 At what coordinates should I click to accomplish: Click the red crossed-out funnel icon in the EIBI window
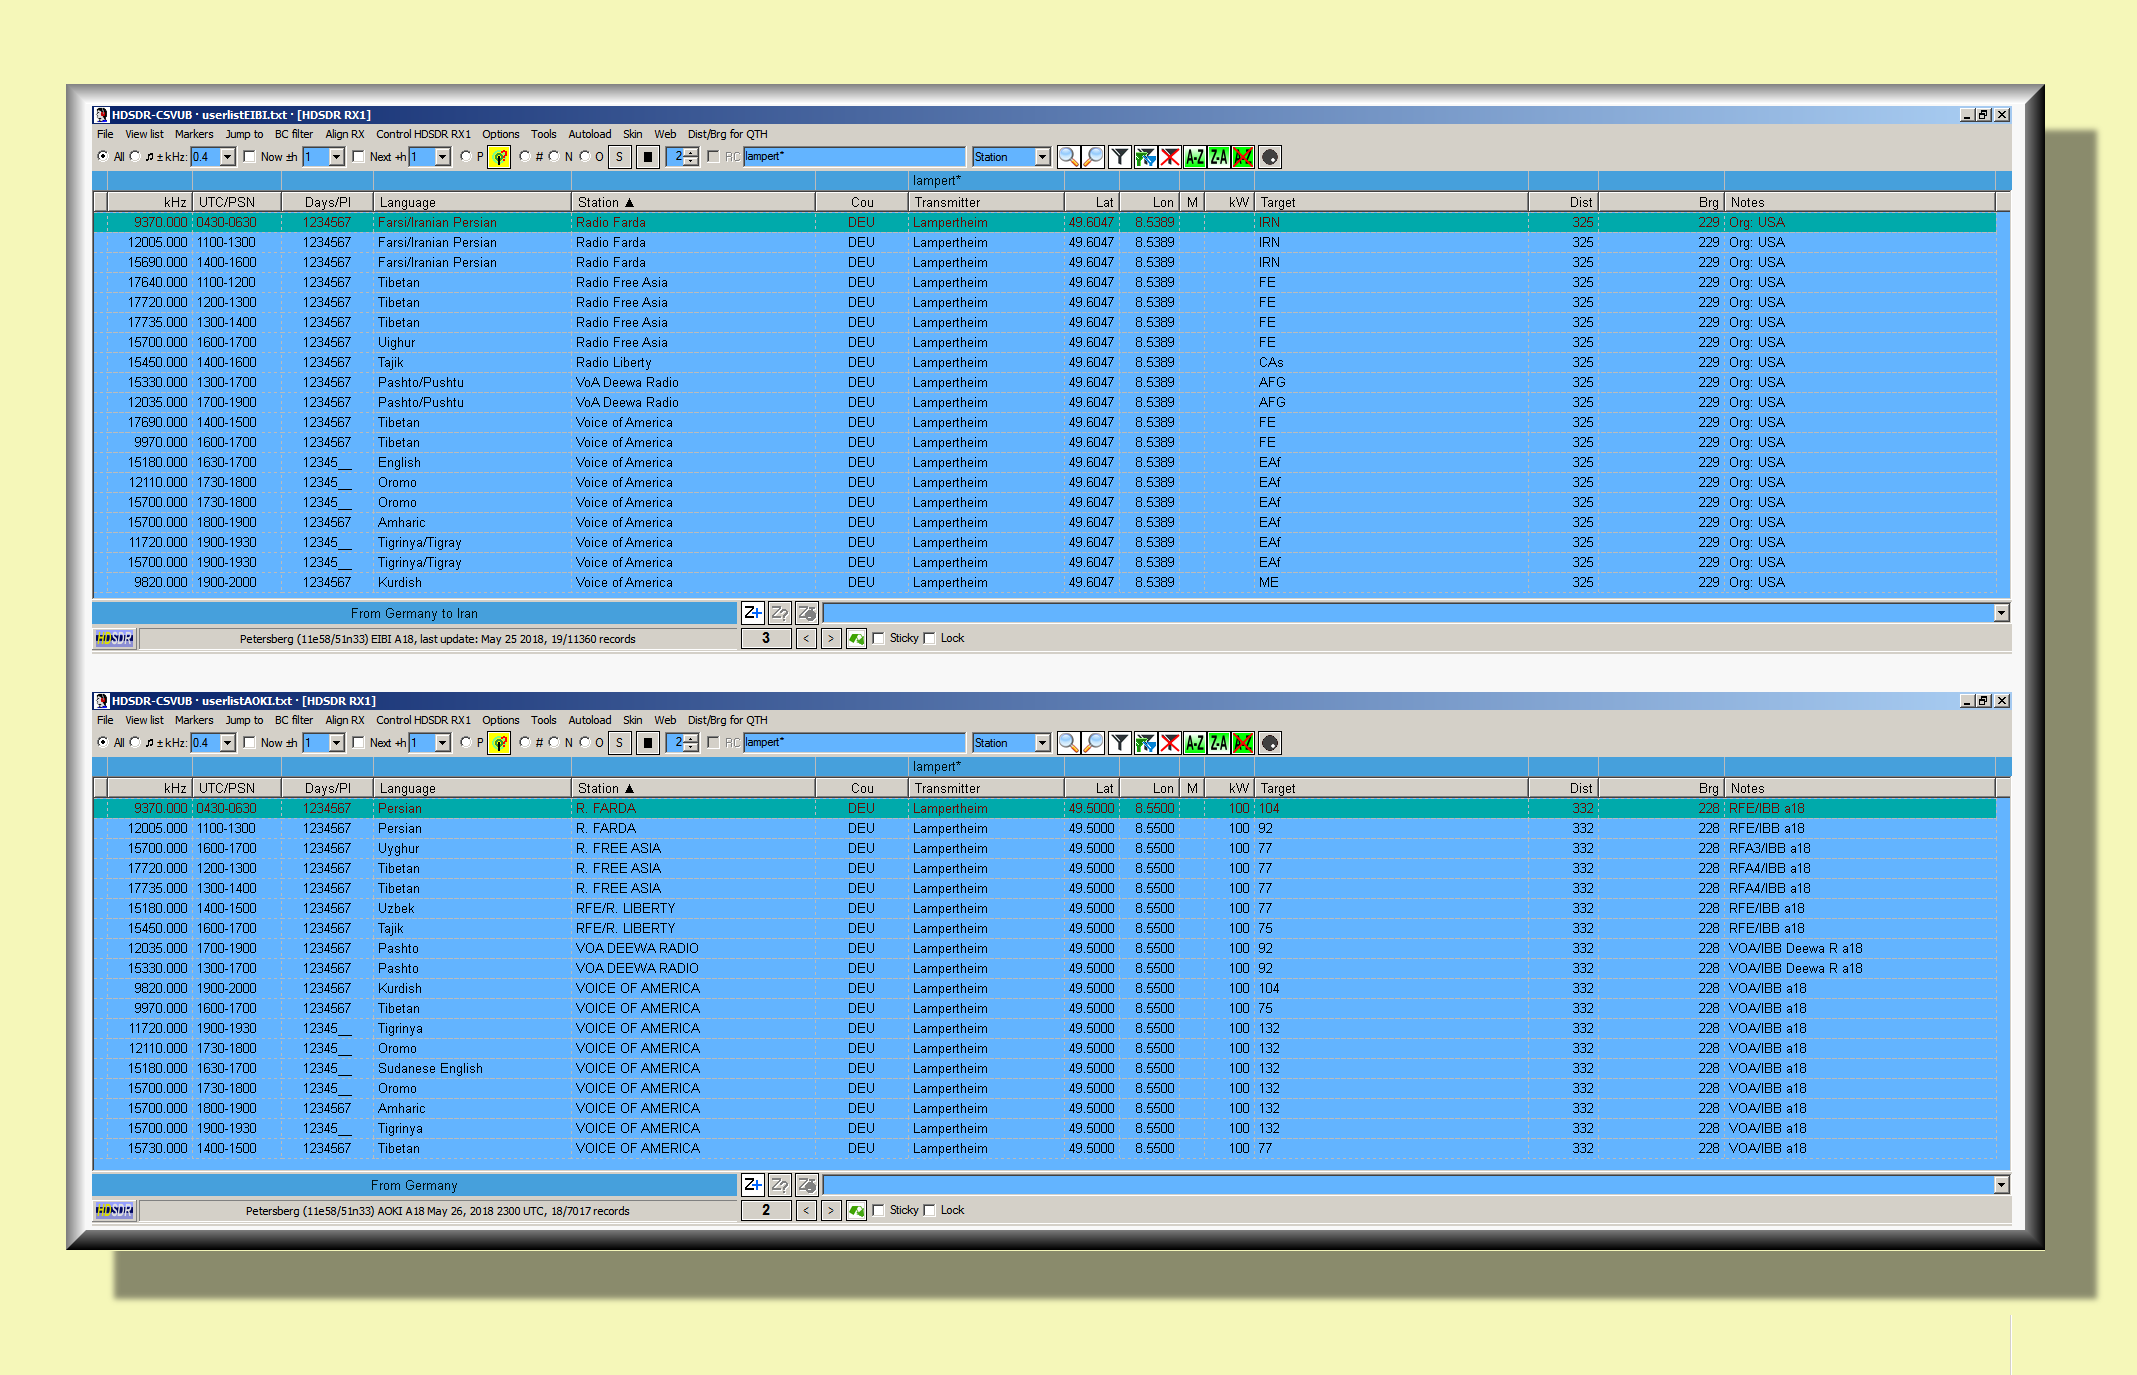pyautogui.click(x=1170, y=157)
